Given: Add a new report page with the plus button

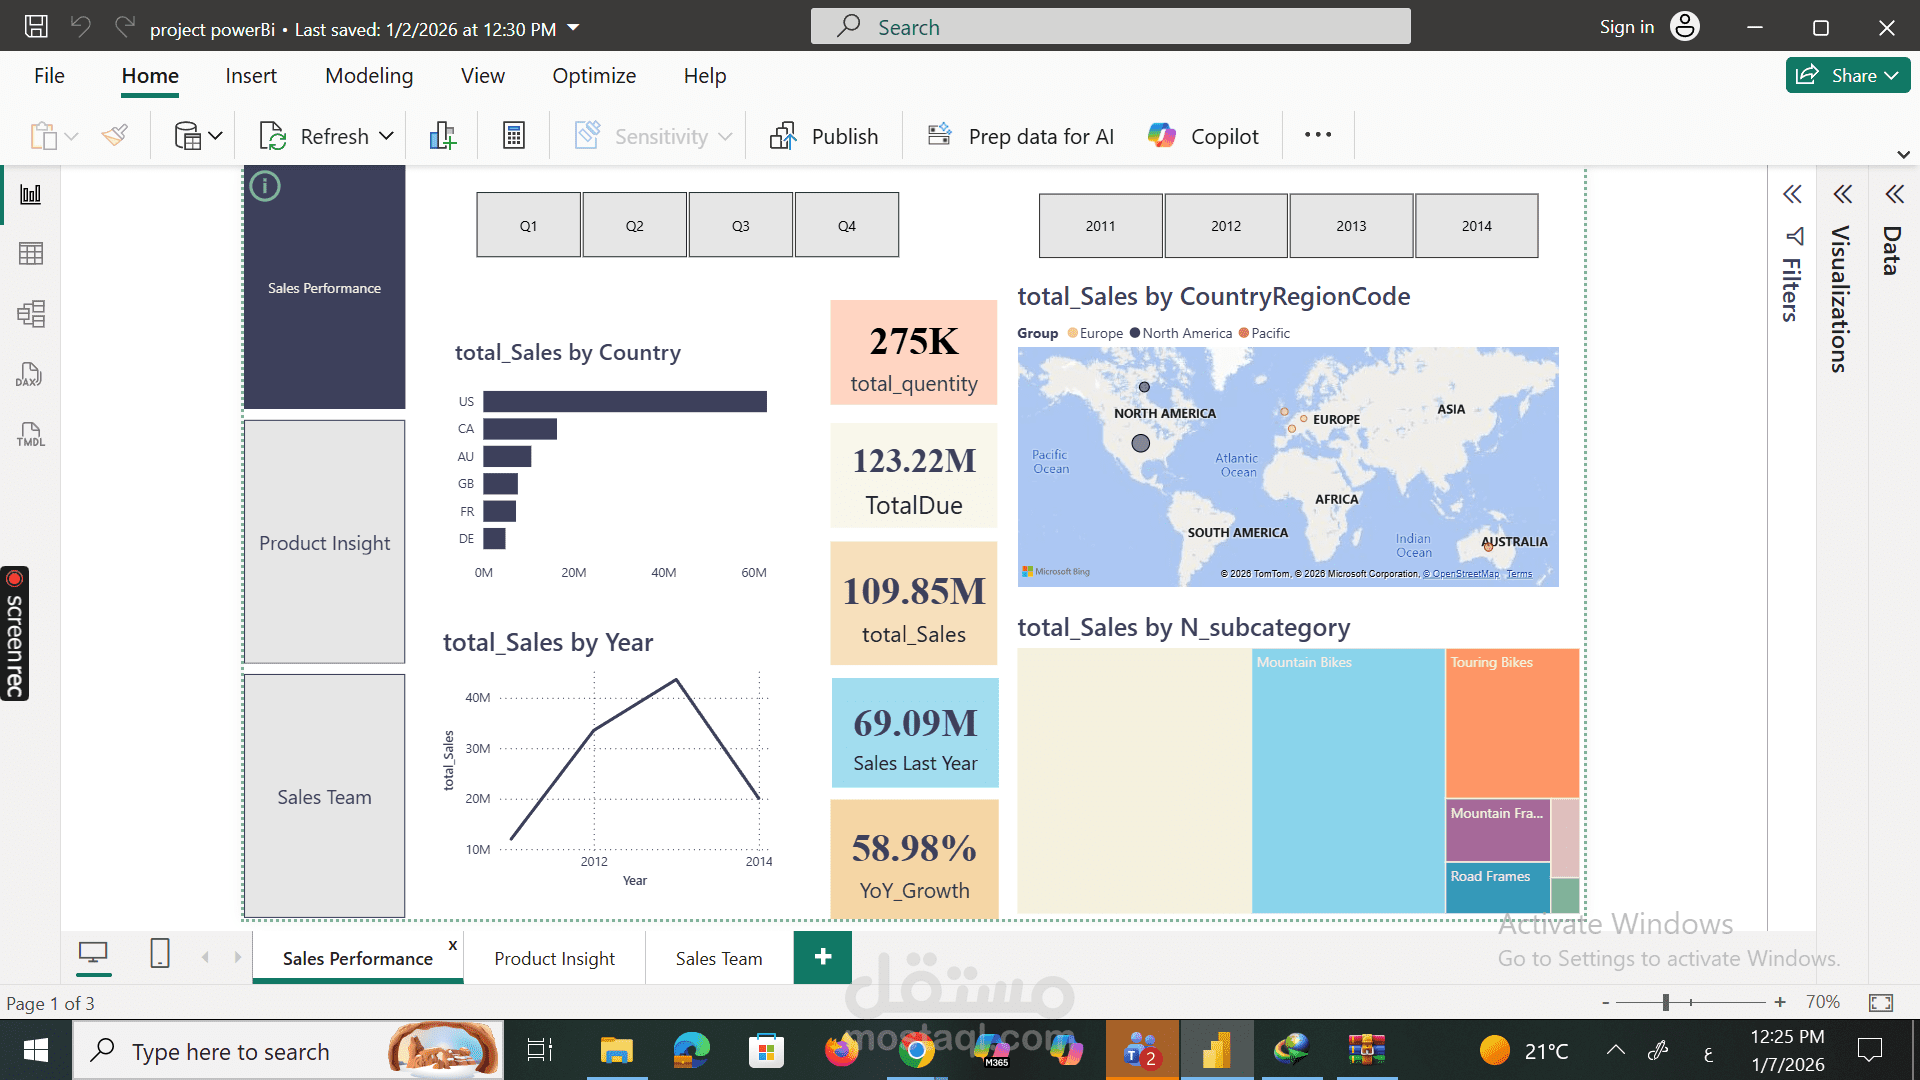Looking at the screenshot, I should pyautogui.click(x=822, y=957).
